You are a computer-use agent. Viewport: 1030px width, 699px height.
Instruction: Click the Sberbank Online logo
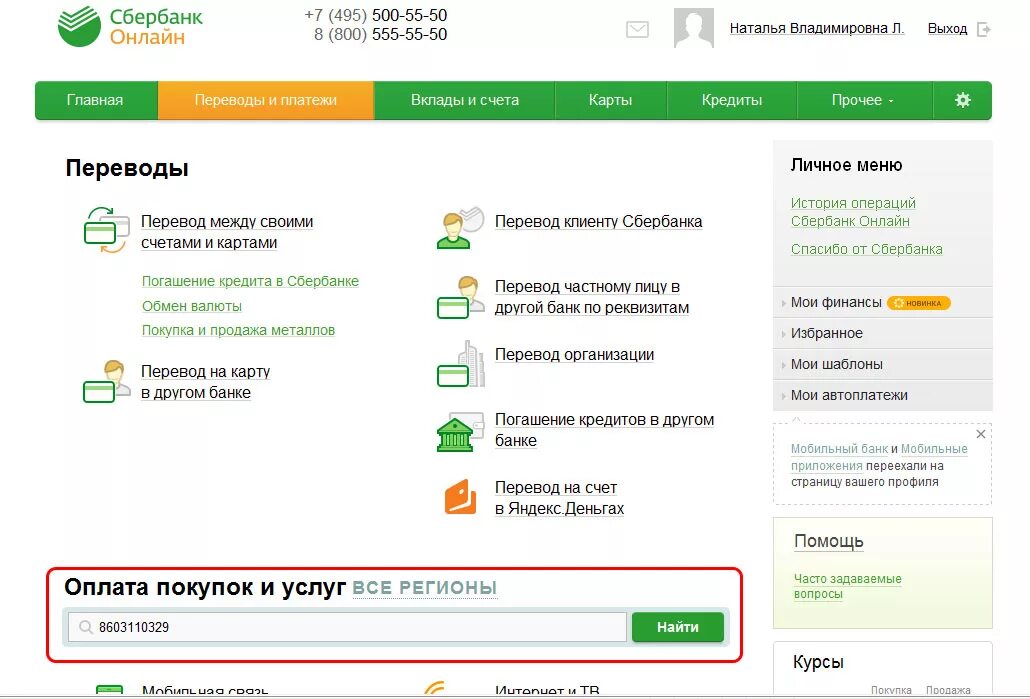tap(130, 27)
